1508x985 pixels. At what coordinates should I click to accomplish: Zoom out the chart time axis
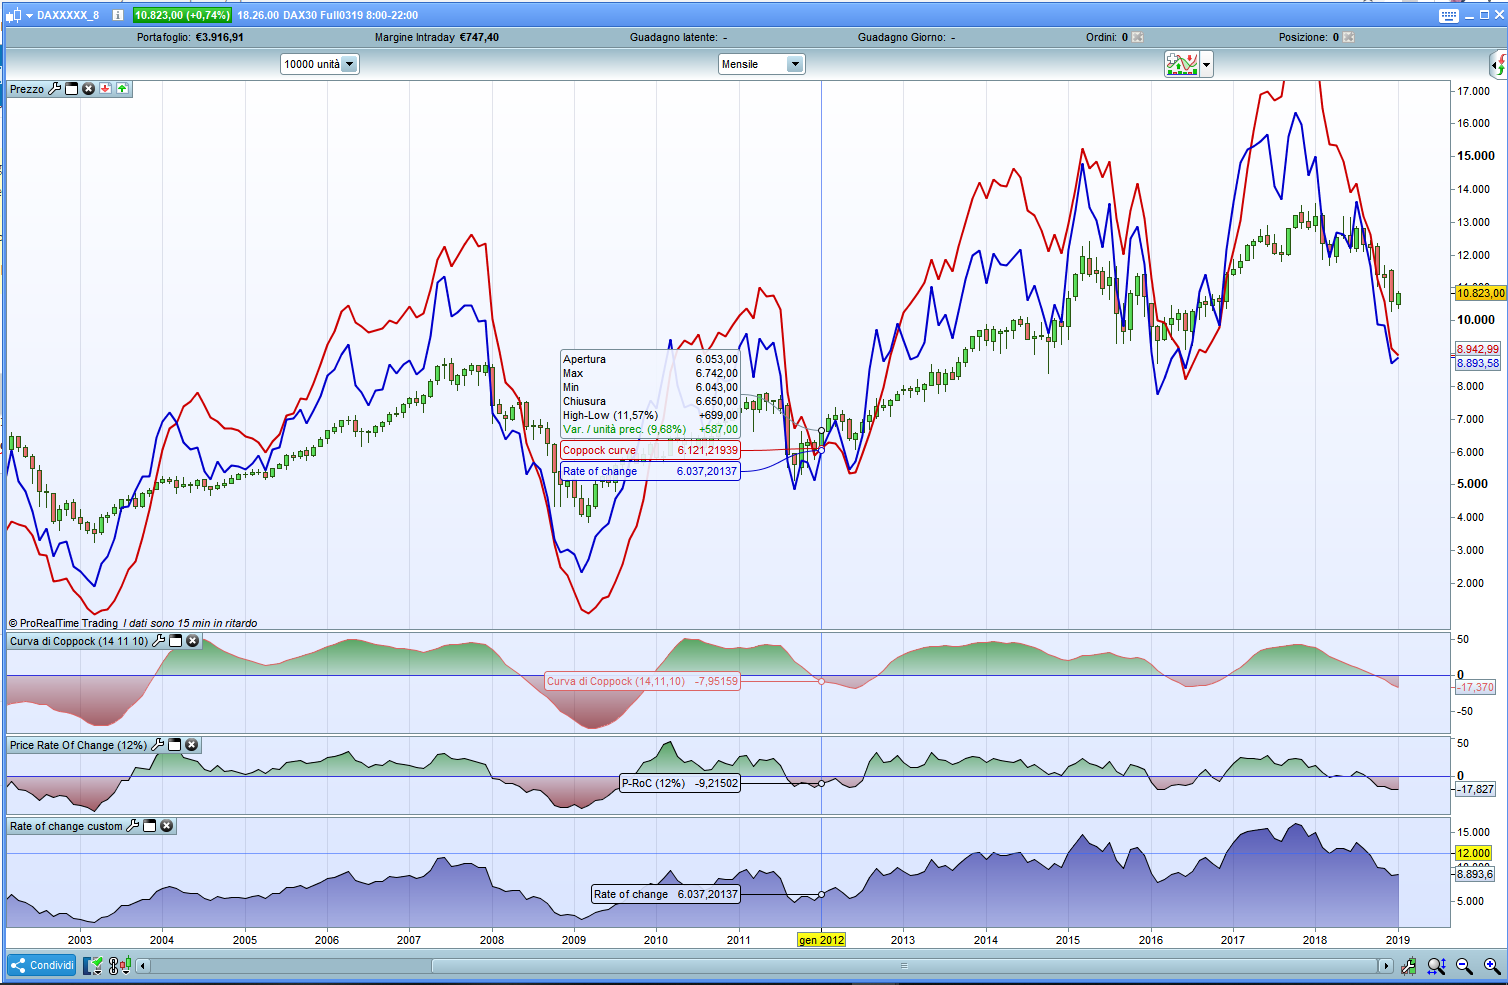click(x=1464, y=966)
